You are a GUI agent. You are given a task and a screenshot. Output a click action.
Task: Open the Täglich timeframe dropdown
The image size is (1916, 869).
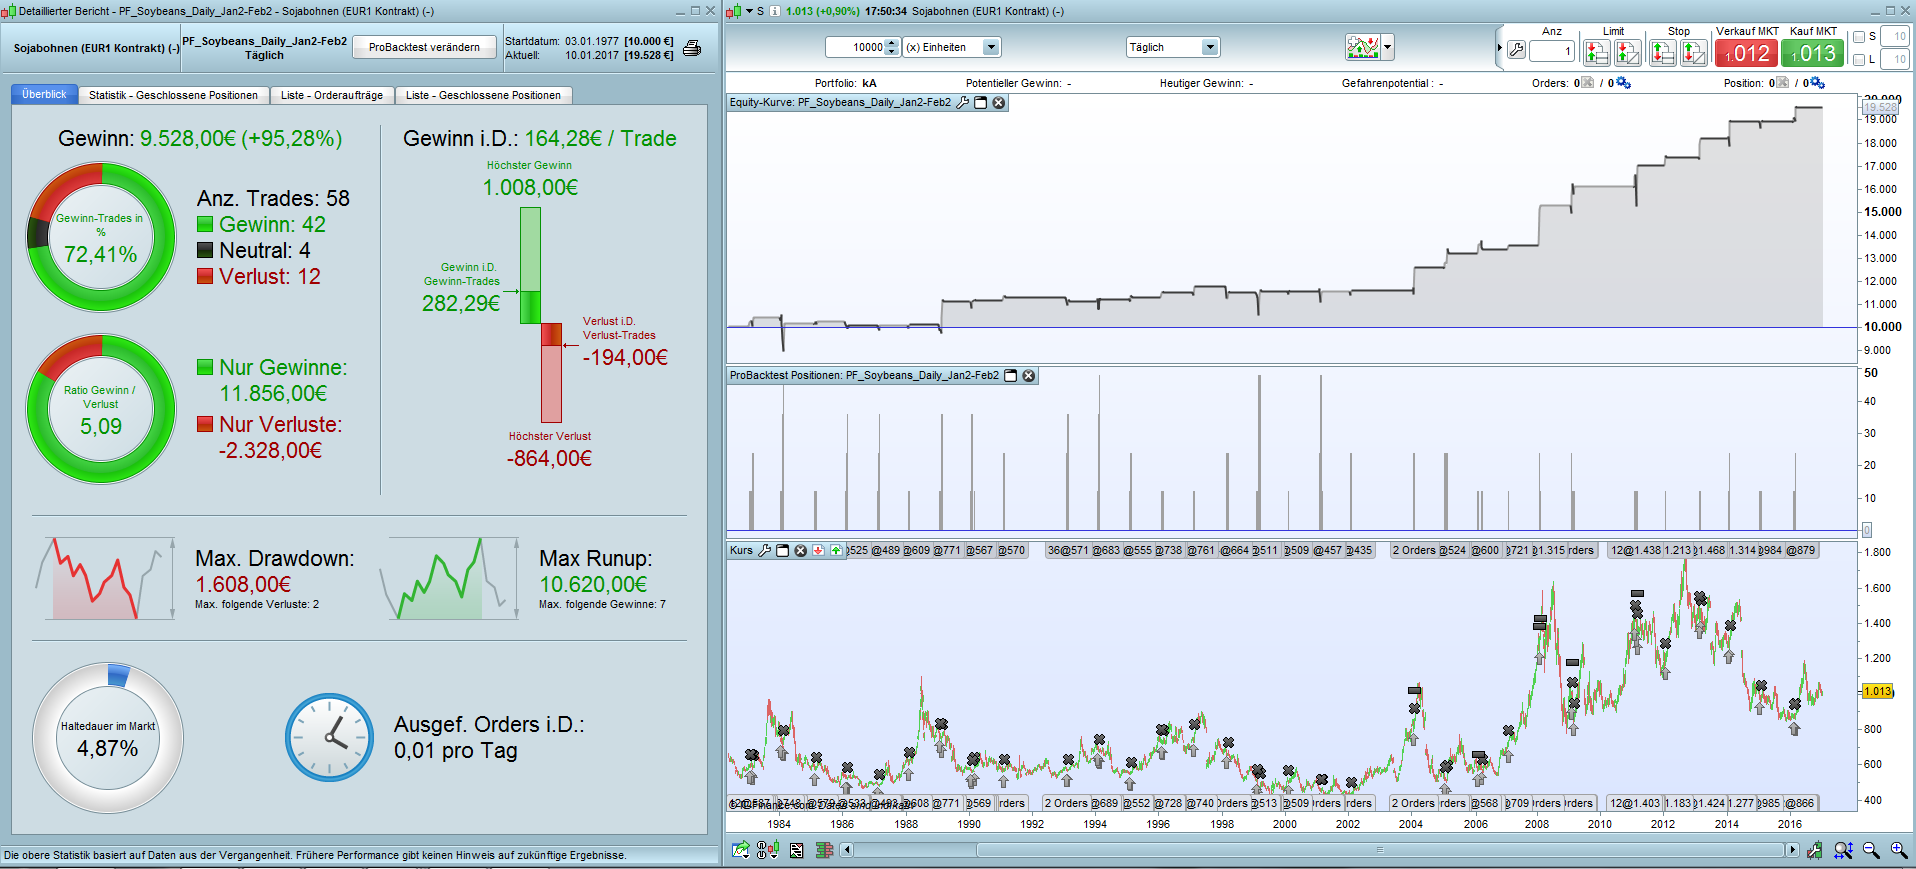click(x=1210, y=47)
